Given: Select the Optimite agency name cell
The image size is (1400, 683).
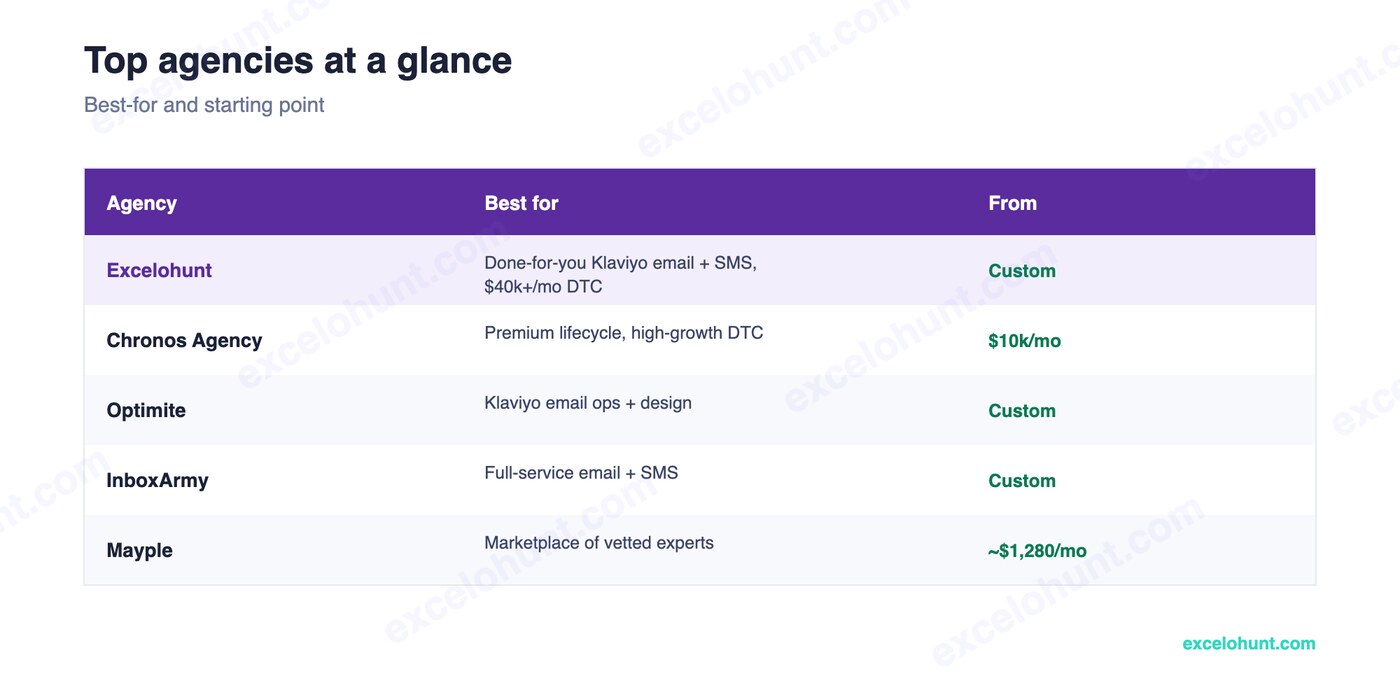Looking at the screenshot, I should [146, 410].
